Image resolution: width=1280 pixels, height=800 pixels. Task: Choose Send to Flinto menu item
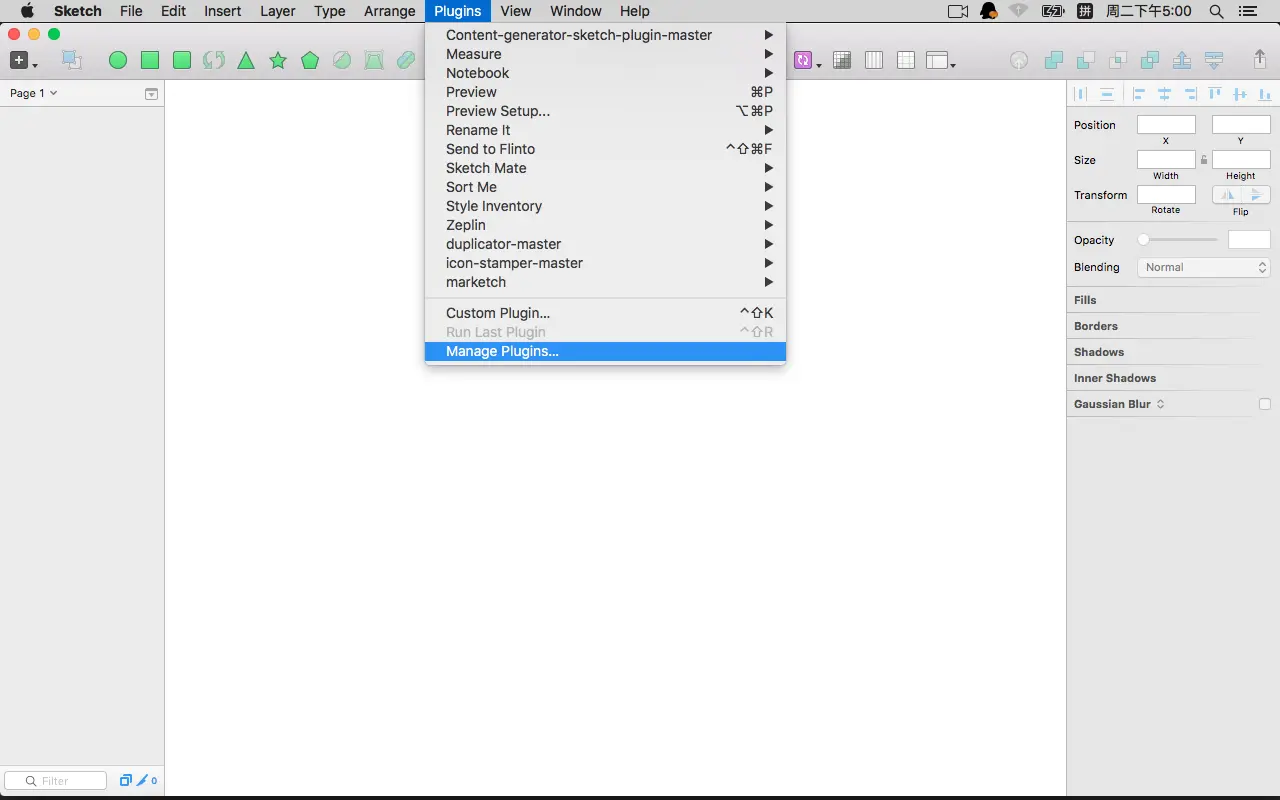[x=605, y=149]
